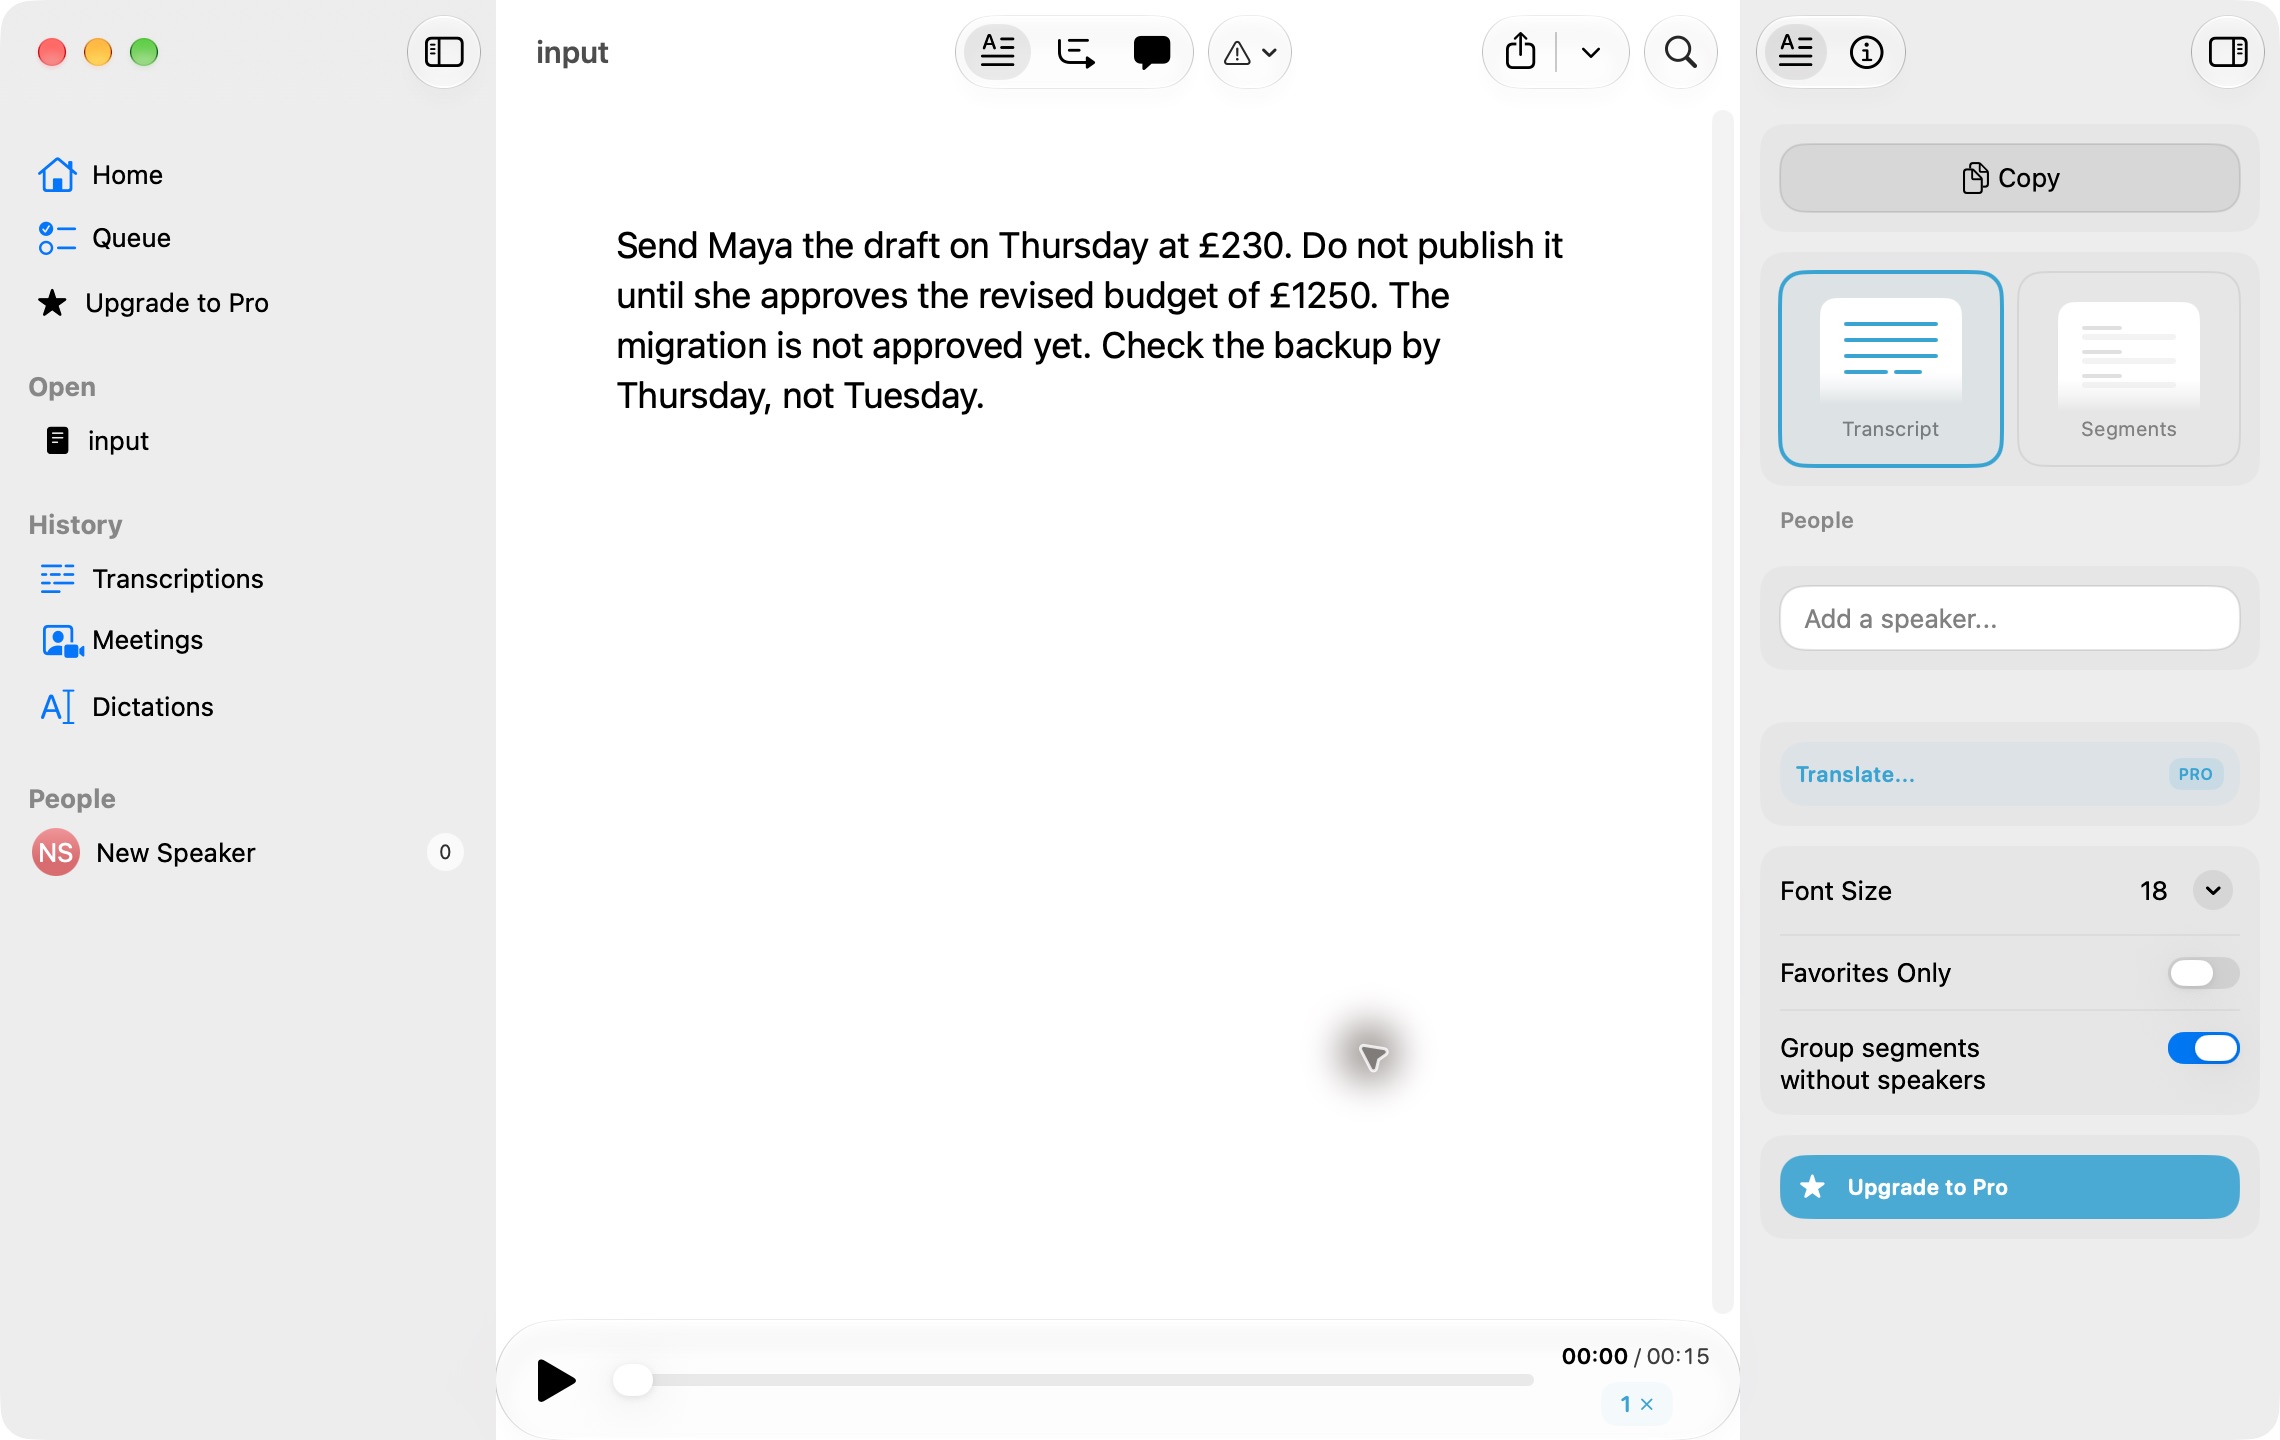
Task: Expand the export options chevron
Action: tap(1591, 52)
